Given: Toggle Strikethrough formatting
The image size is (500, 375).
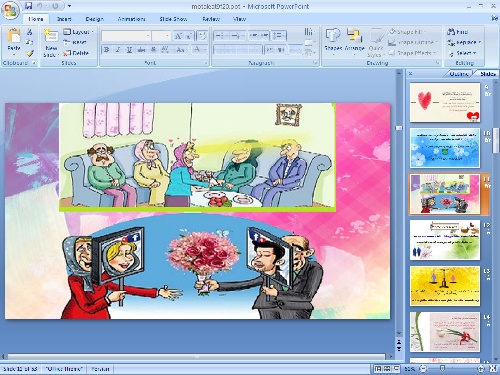Looking at the screenshot, I should click(141, 50).
